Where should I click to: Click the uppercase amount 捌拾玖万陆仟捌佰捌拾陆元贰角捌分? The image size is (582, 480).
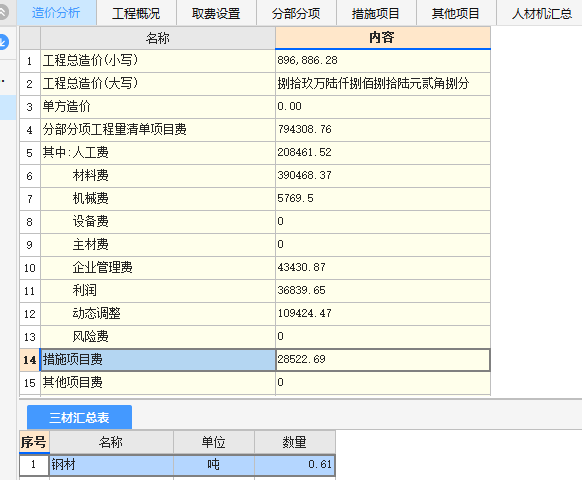pos(383,84)
